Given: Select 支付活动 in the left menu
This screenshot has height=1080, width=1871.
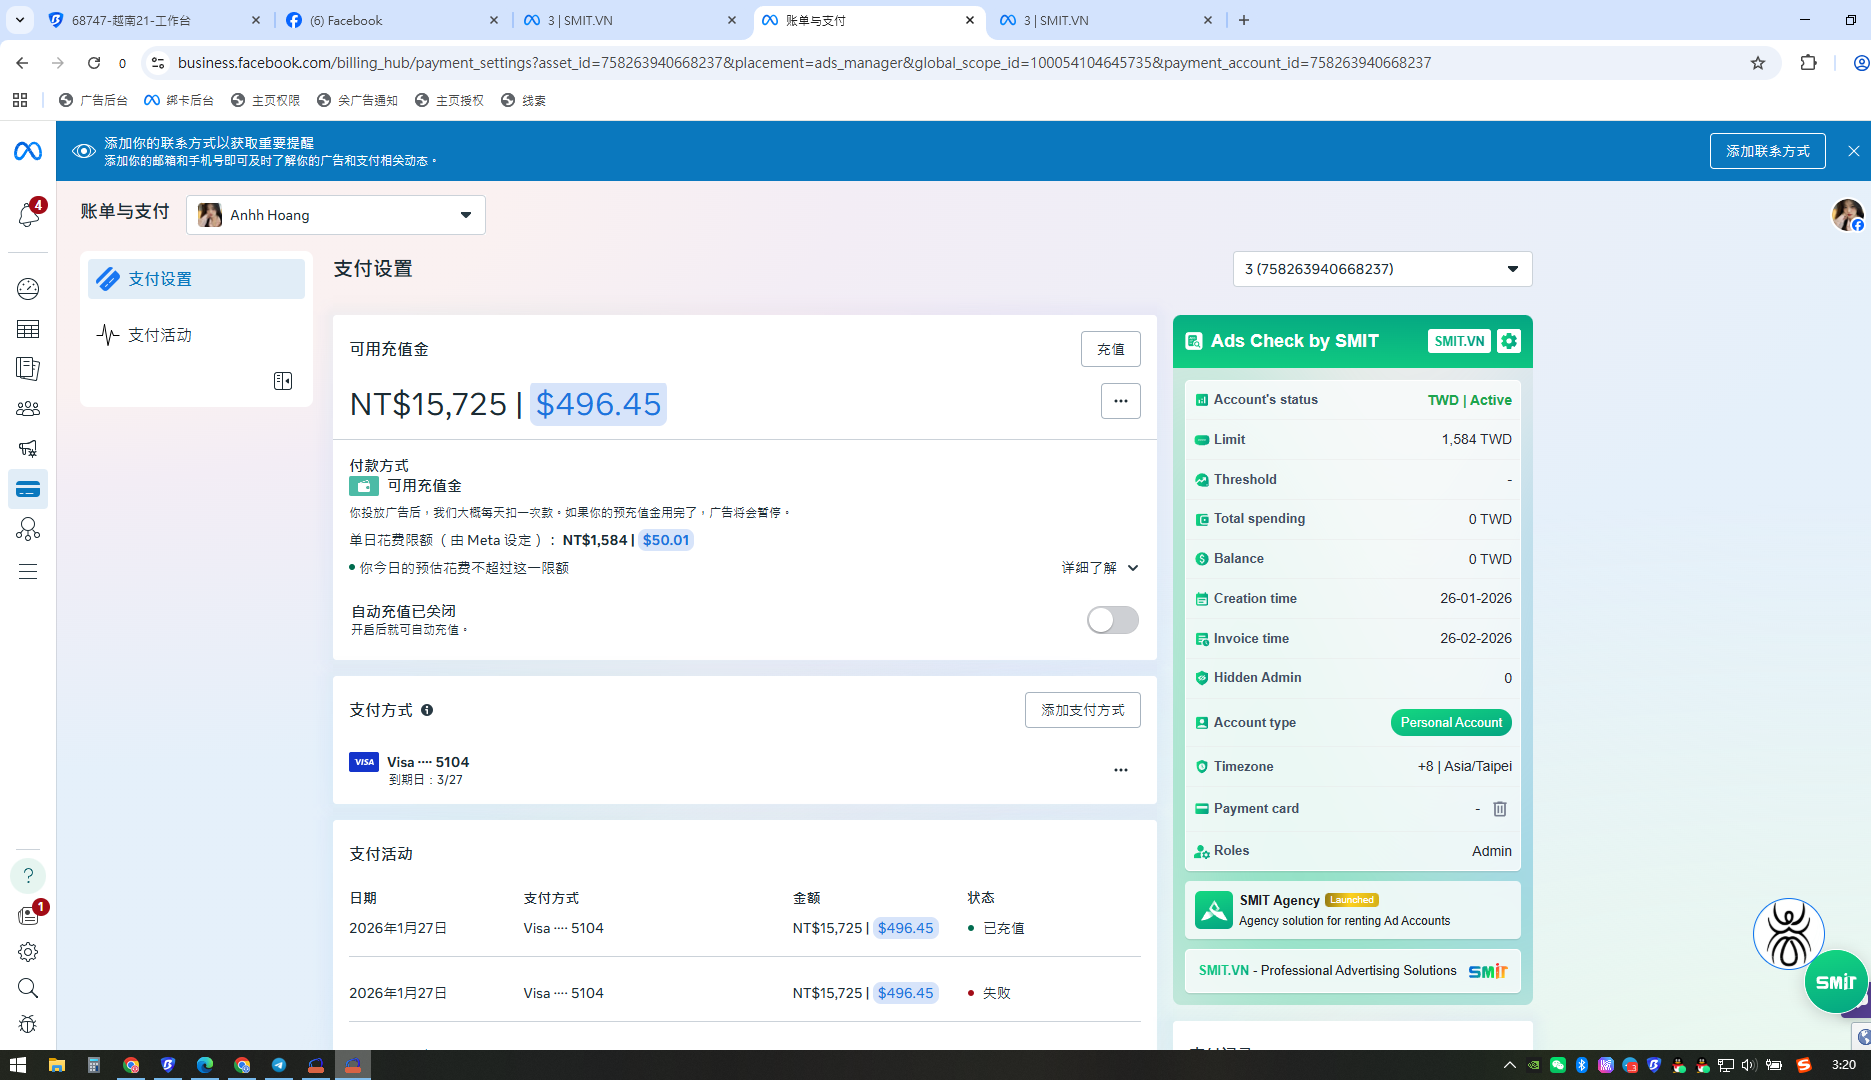Looking at the screenshot, I should coord(160,335).
